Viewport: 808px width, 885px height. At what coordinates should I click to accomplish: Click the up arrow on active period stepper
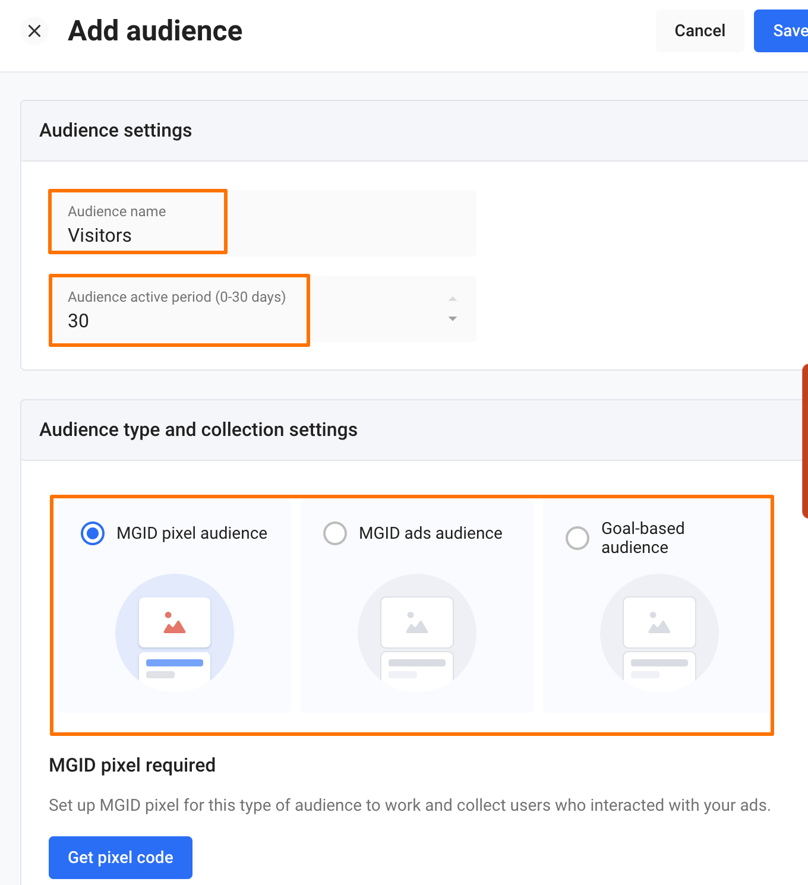click(x=452, y=298)
